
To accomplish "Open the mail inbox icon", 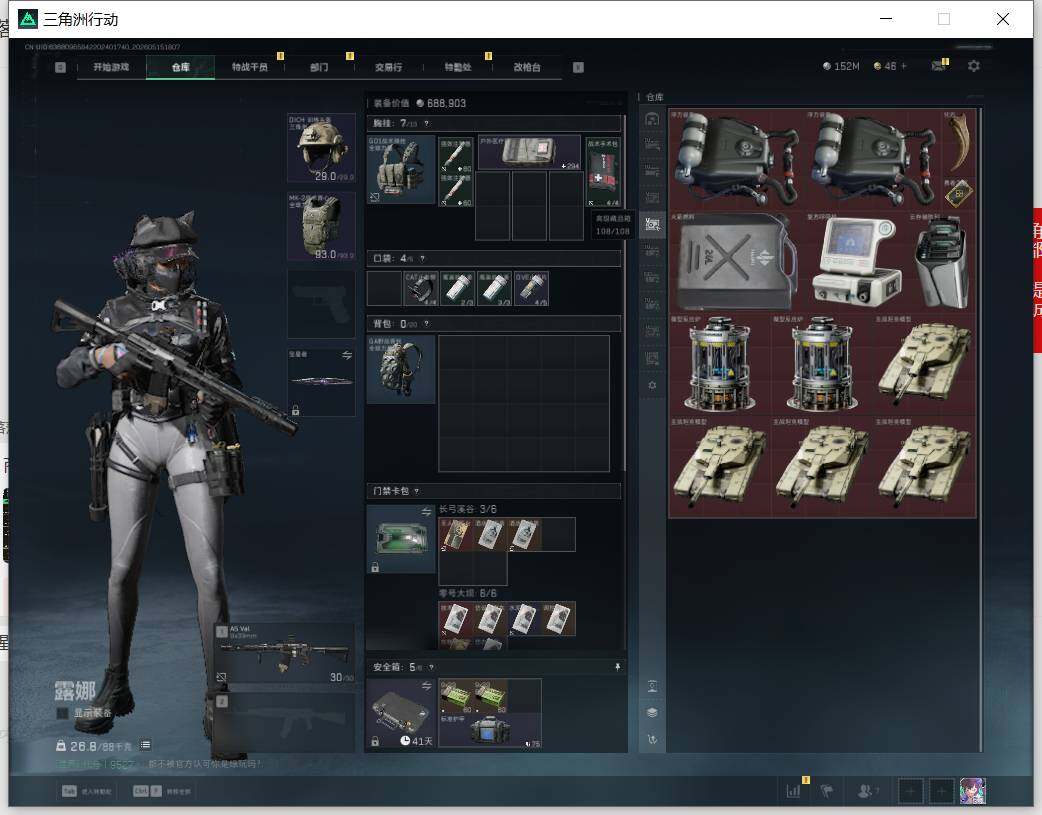I will pyautogui.click(x=938, y=66).
